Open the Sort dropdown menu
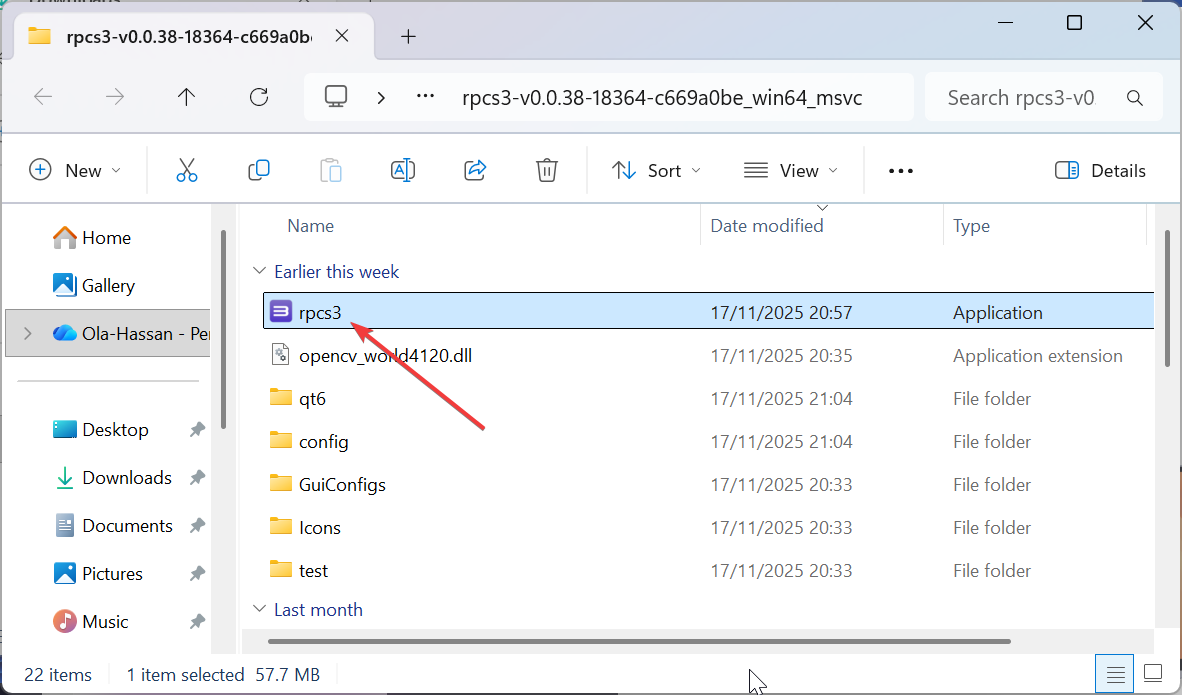Viewport: 1182px width, 695px height. [x=656, y=170]
